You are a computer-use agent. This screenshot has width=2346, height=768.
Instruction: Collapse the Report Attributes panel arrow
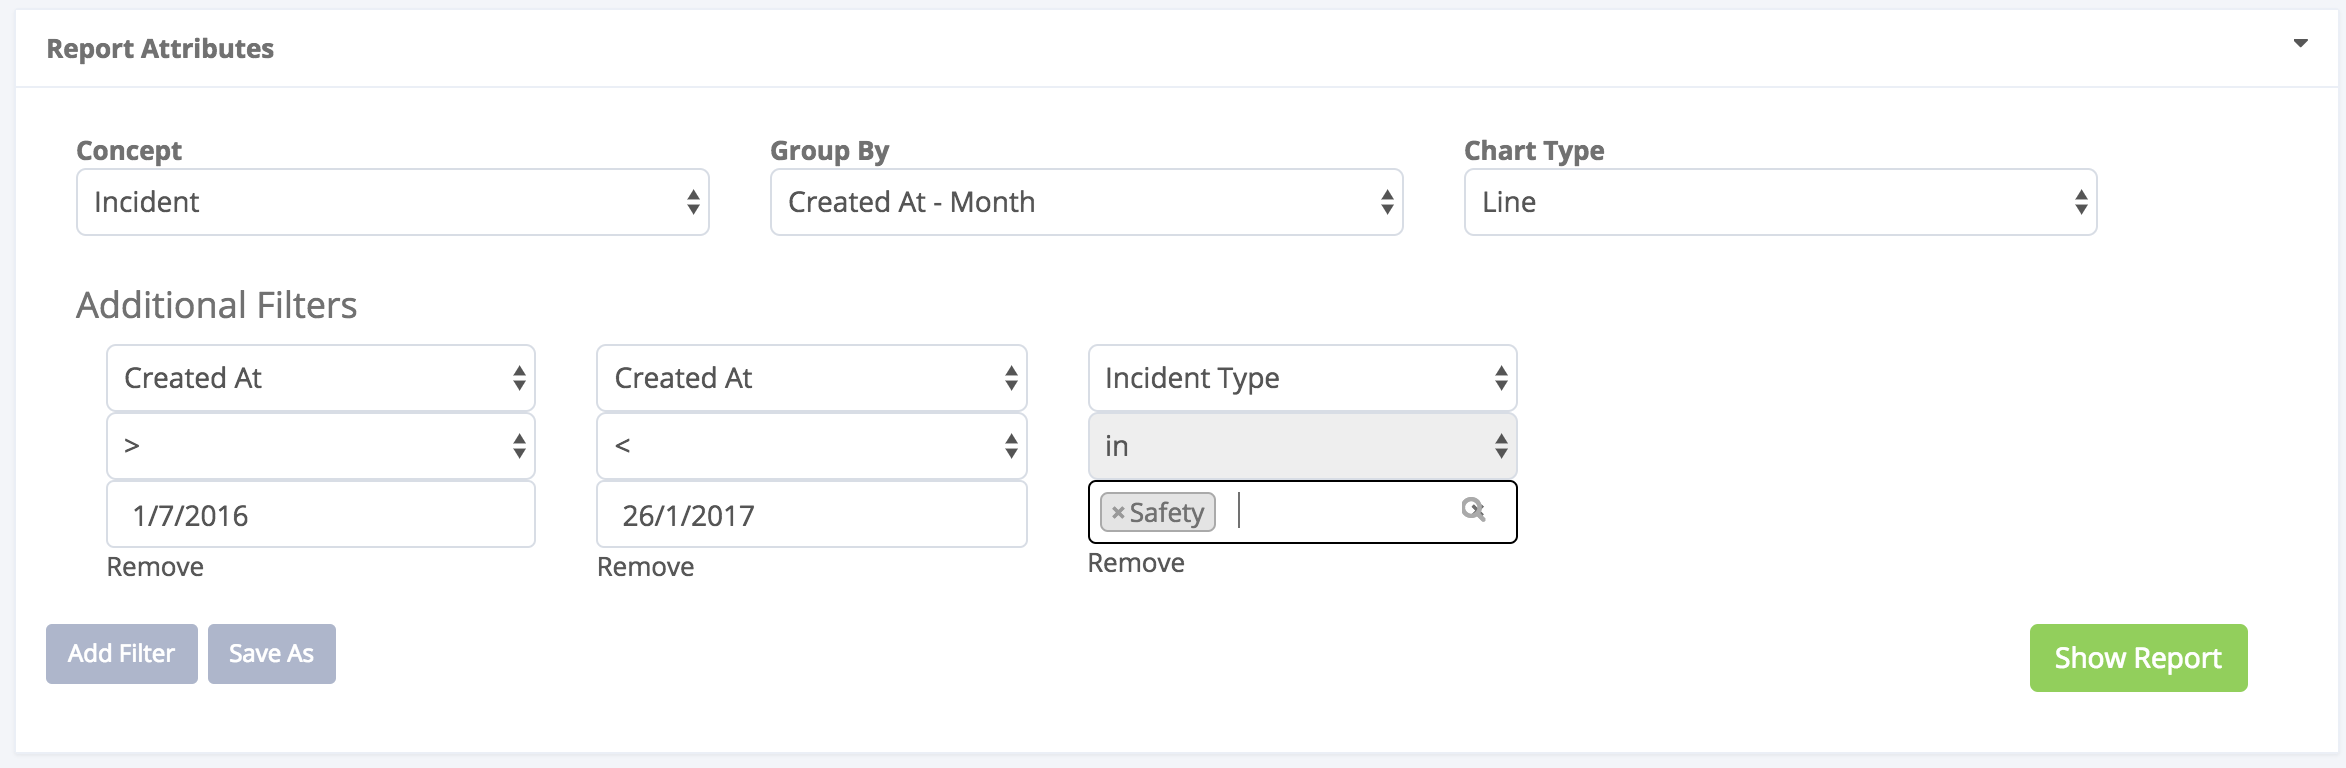click(x=2300, y=43)
